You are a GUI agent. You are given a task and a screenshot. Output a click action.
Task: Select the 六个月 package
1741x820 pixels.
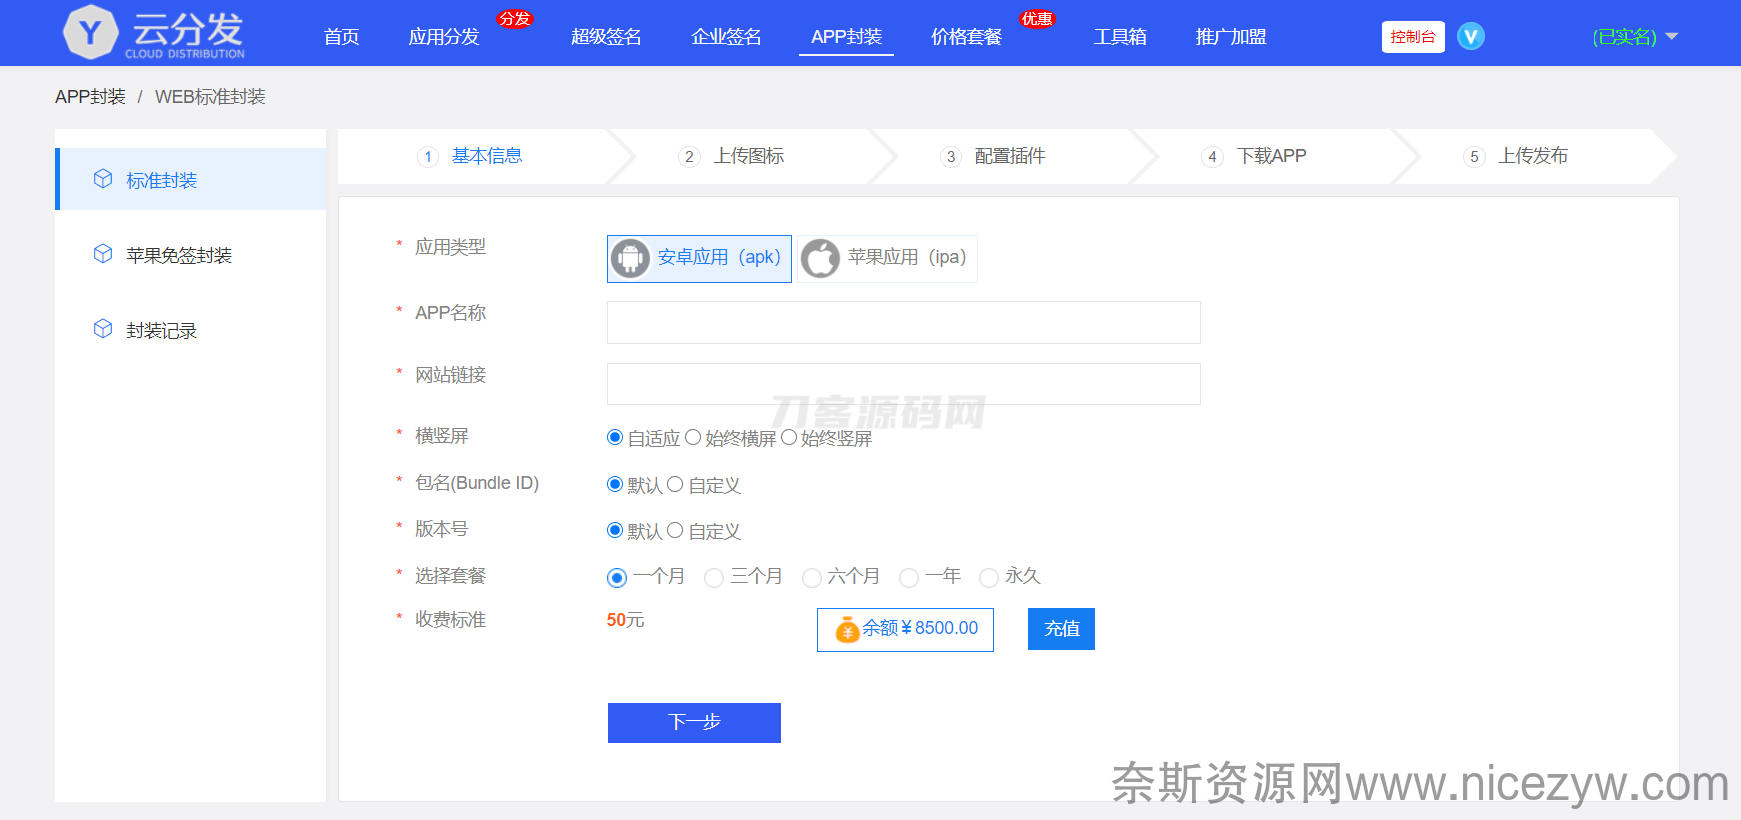(812, 578)
